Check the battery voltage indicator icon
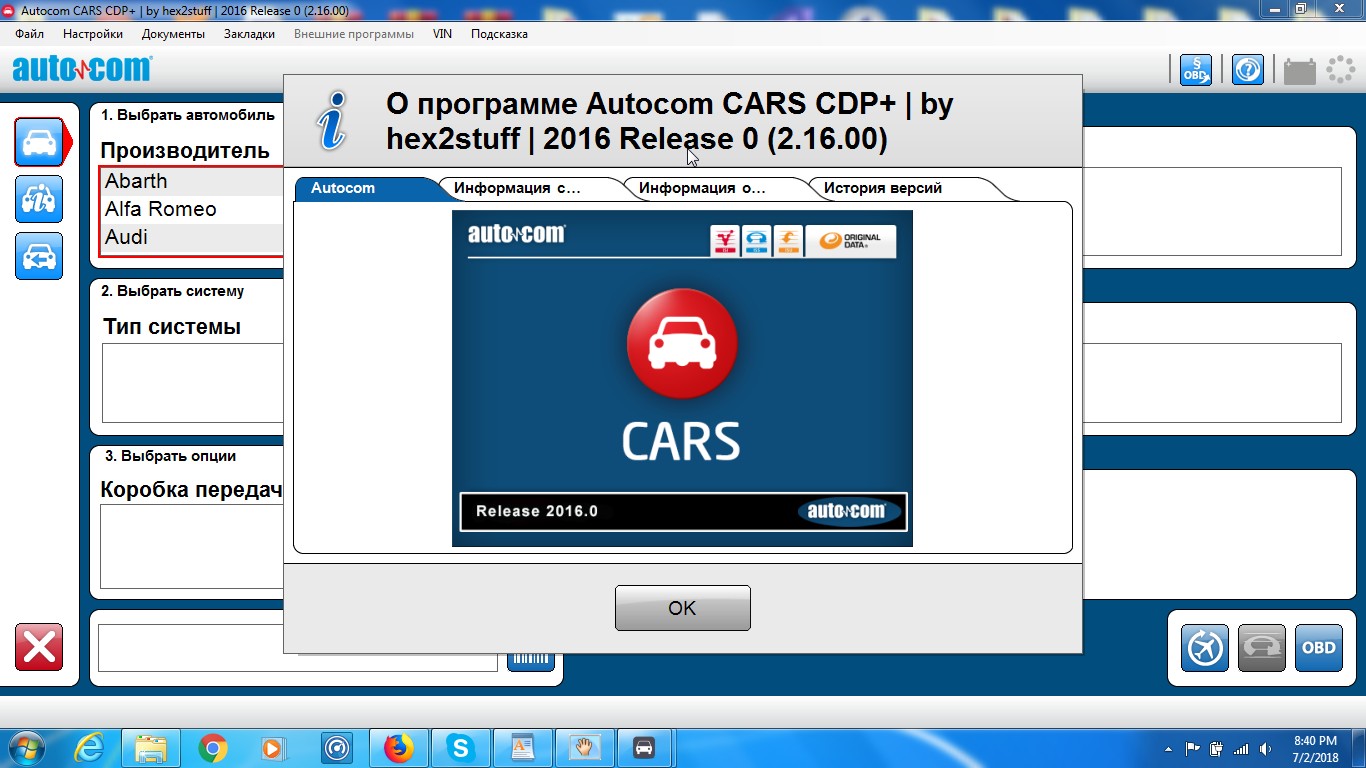Screen dimensions: 1366x768 click(1300, 70)
